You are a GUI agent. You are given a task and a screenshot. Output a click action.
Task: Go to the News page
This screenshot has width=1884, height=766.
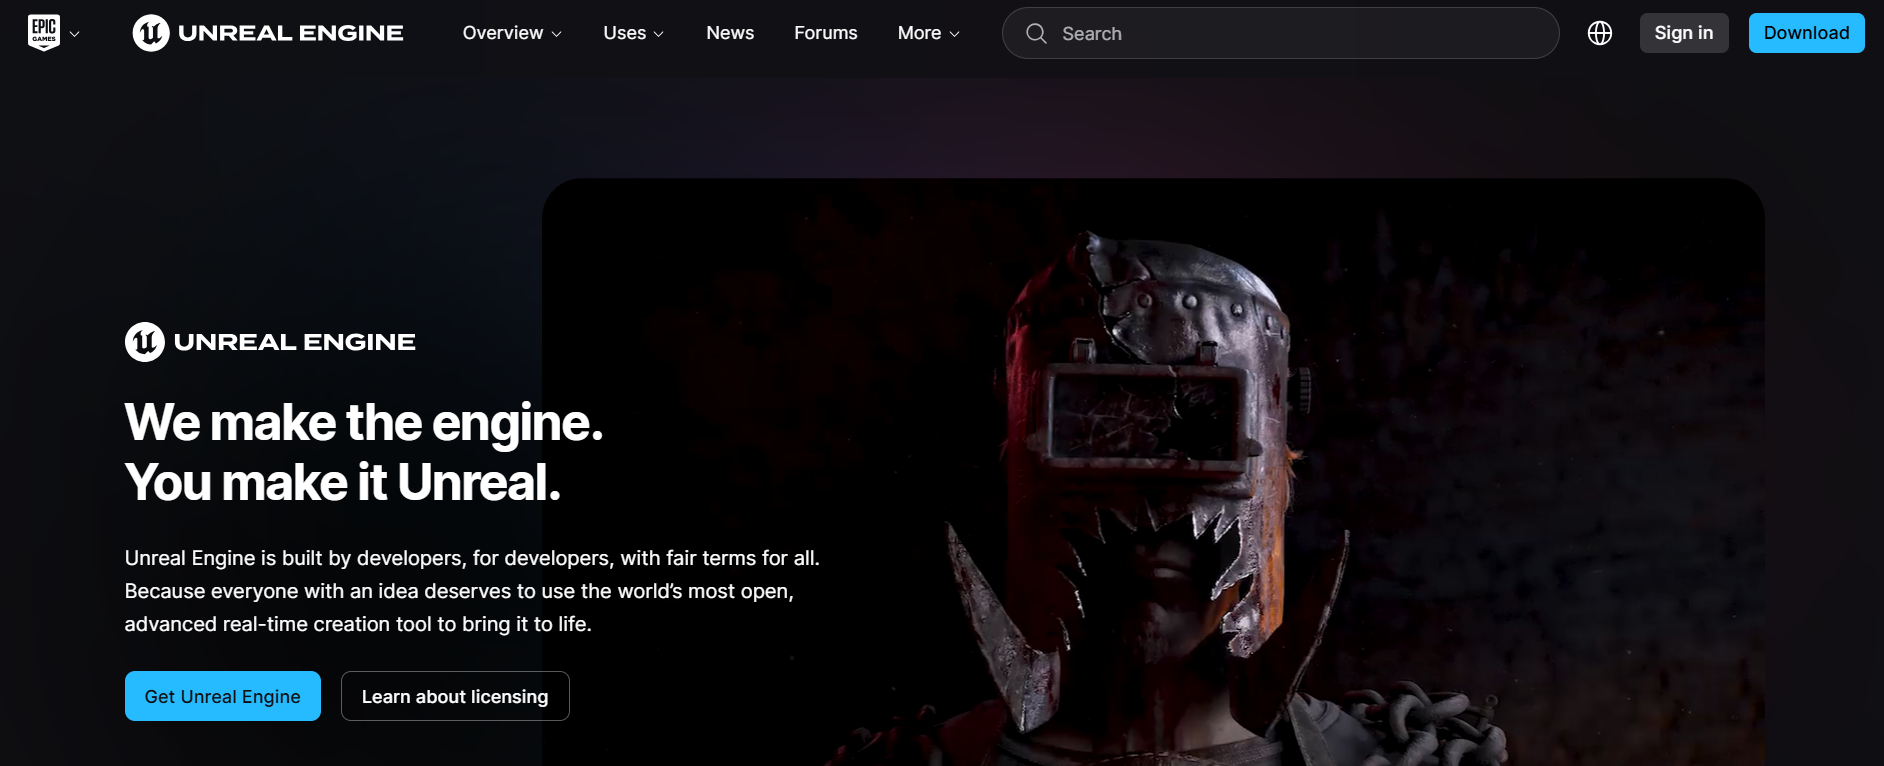click(x=730, y=33)
